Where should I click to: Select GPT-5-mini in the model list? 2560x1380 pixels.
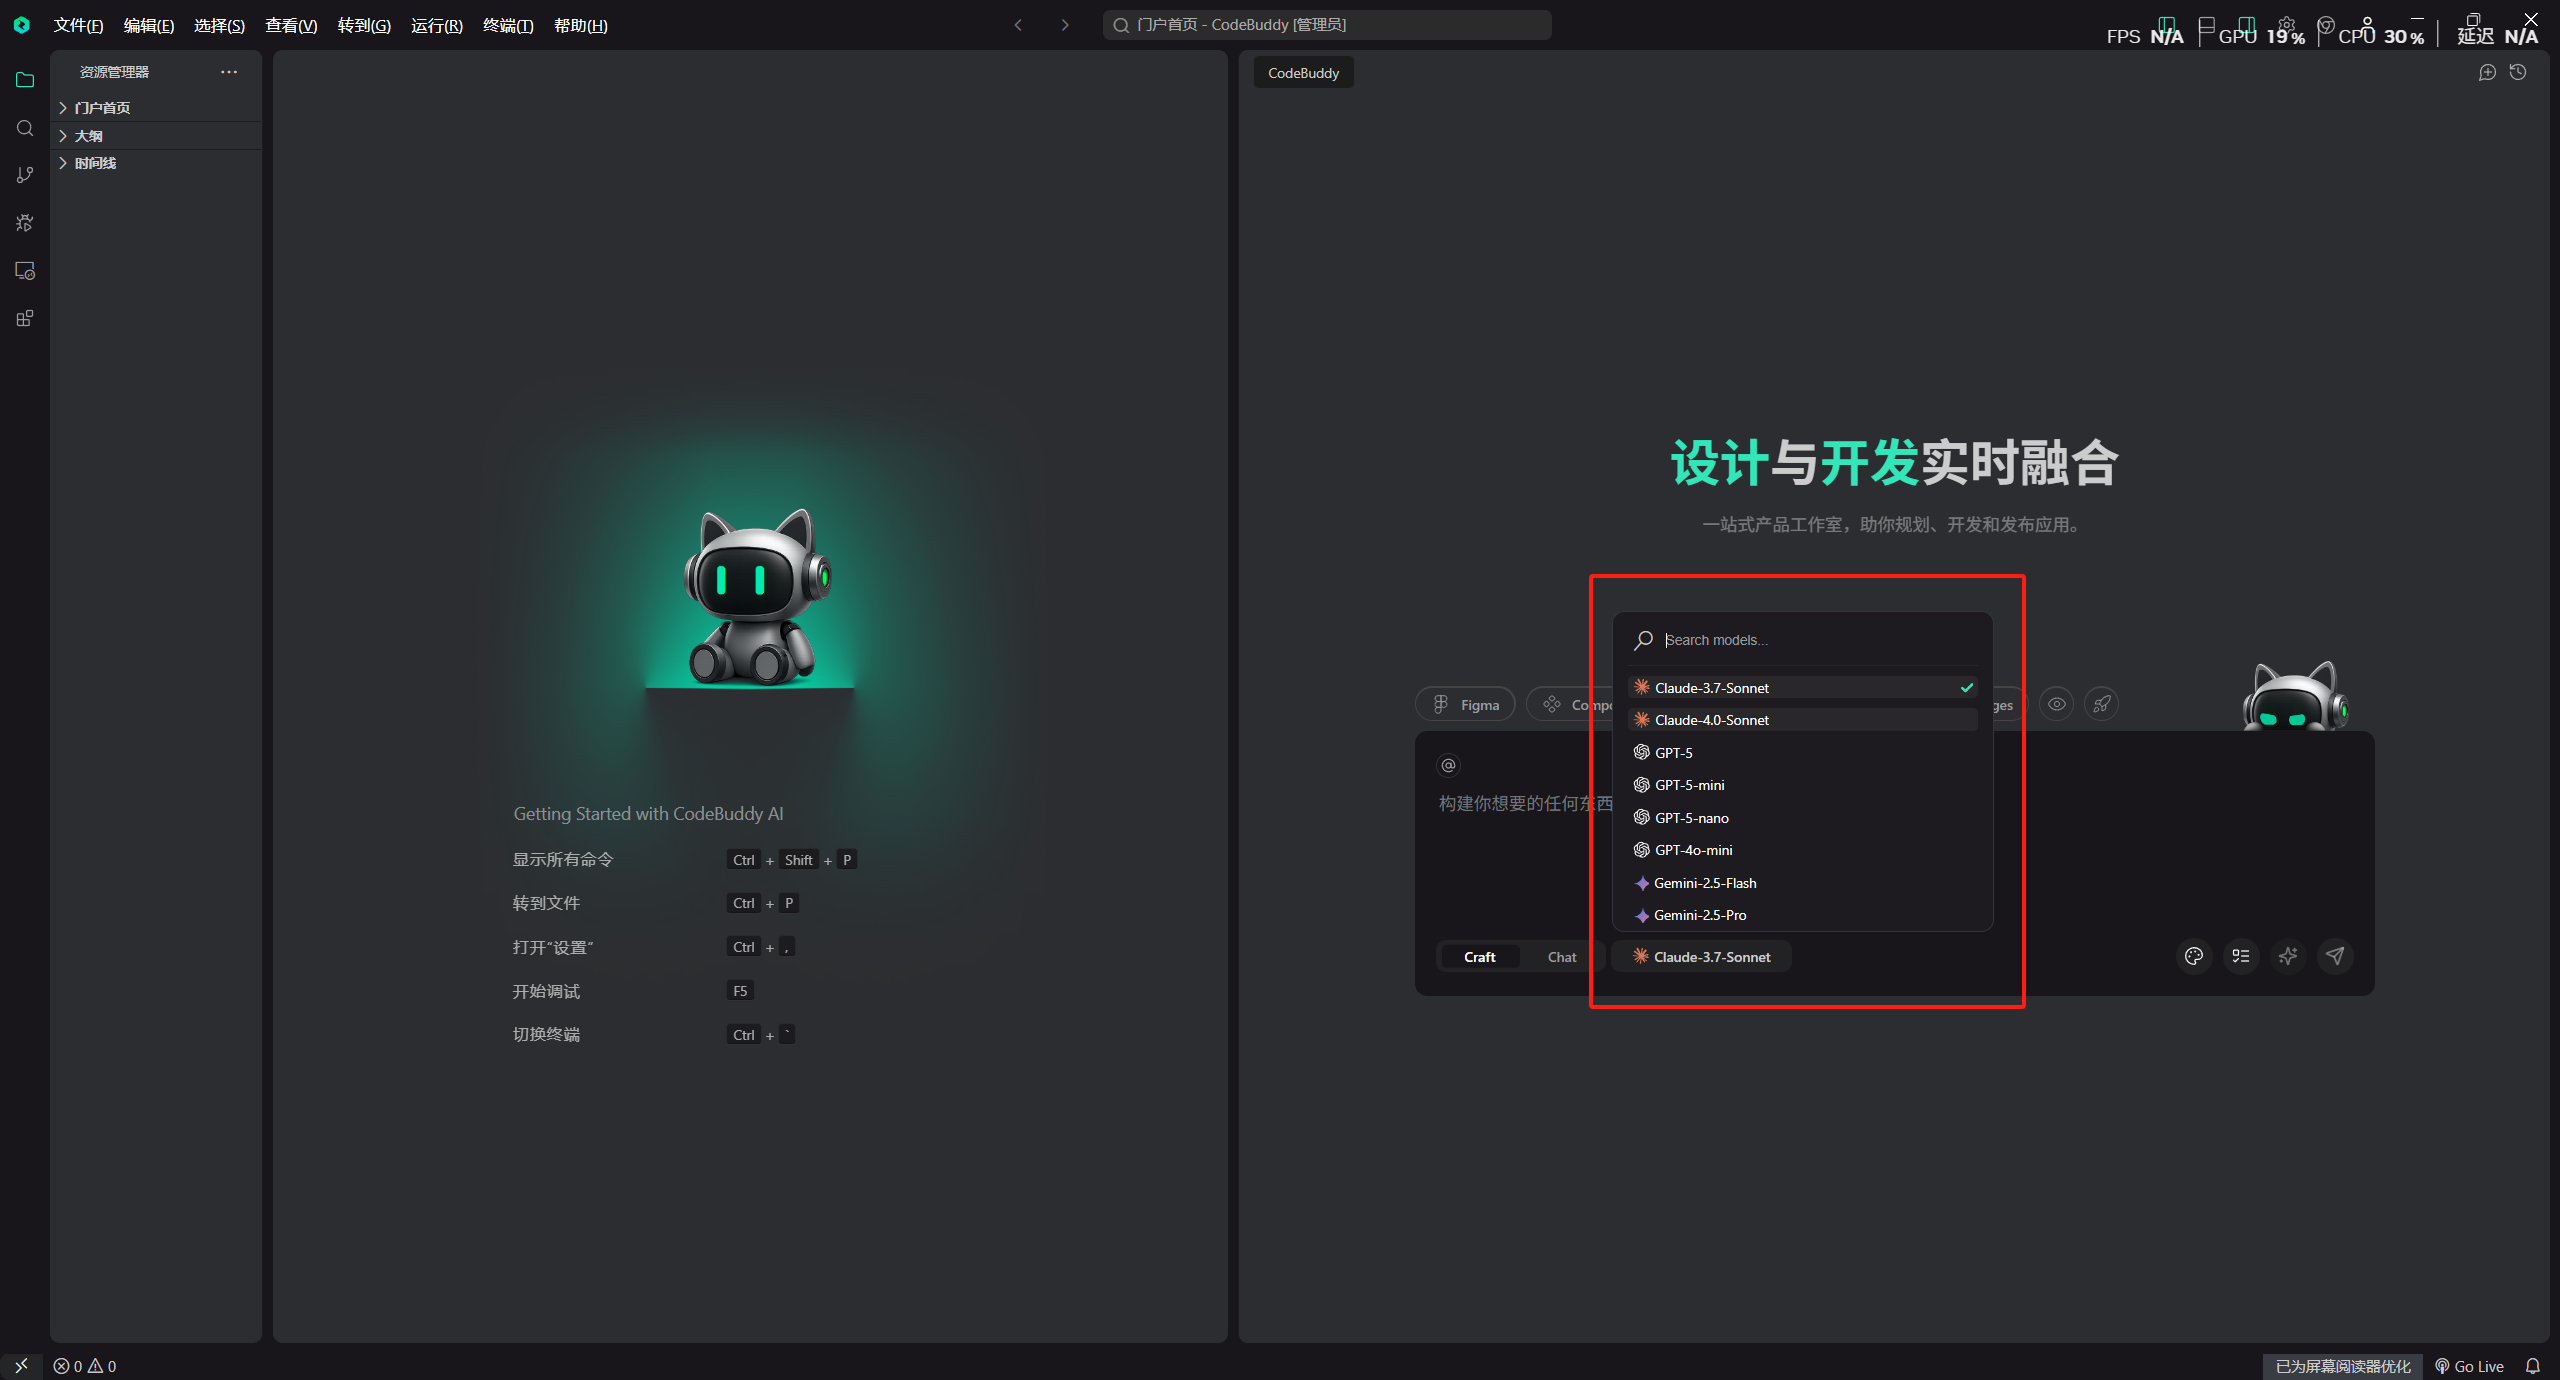[1803, 785]
